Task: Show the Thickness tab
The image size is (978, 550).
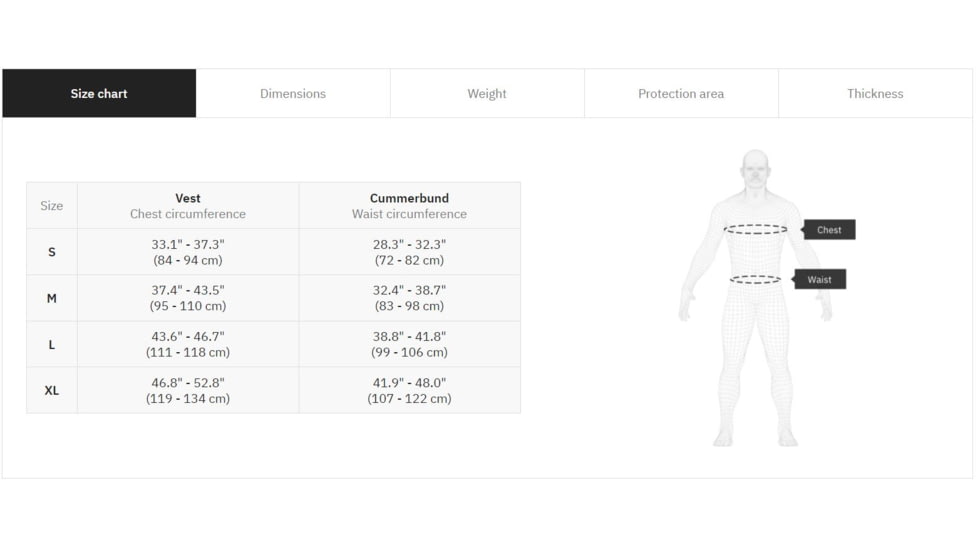Action: [x=875, y=94]
